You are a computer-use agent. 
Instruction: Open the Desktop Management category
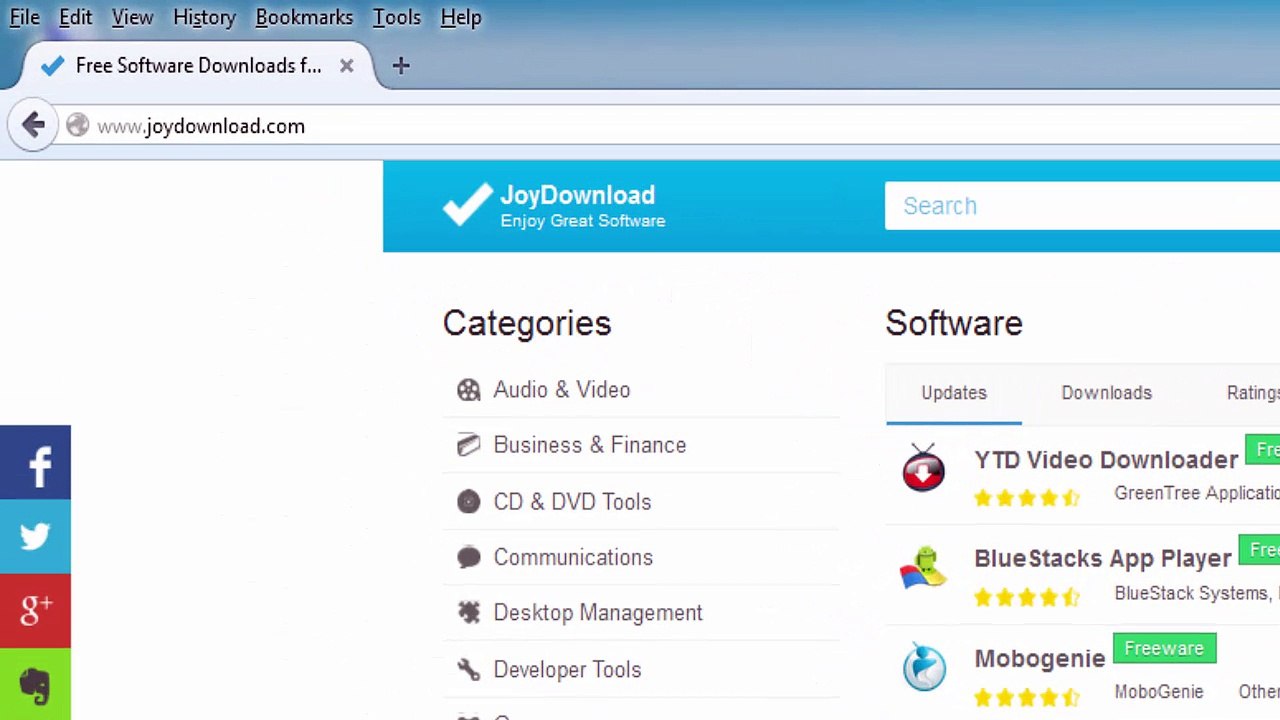598,613
